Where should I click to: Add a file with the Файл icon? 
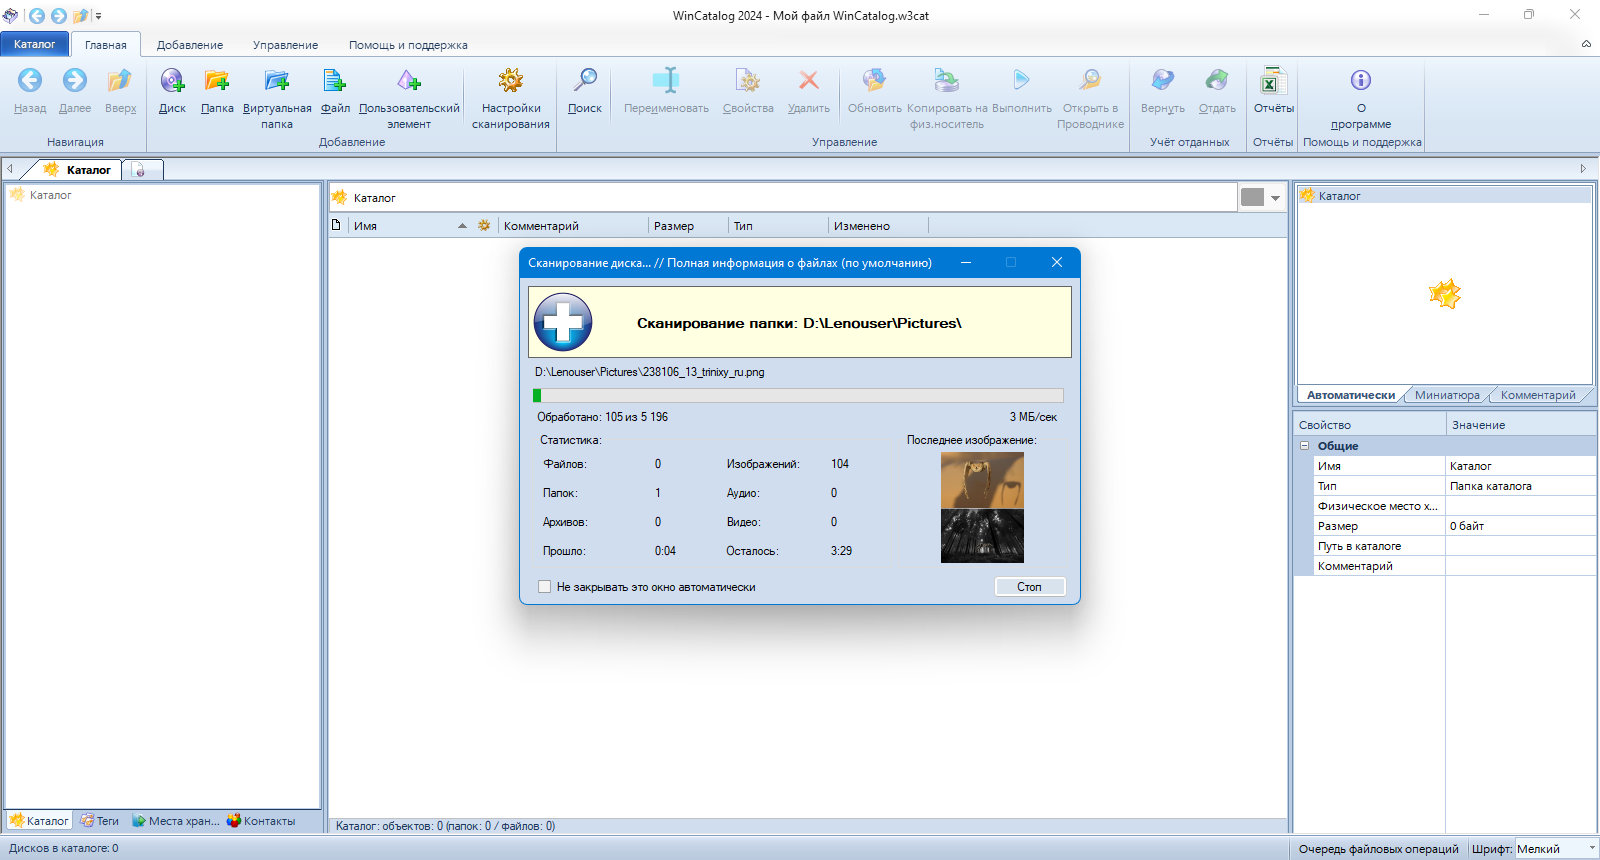point(335,81)
